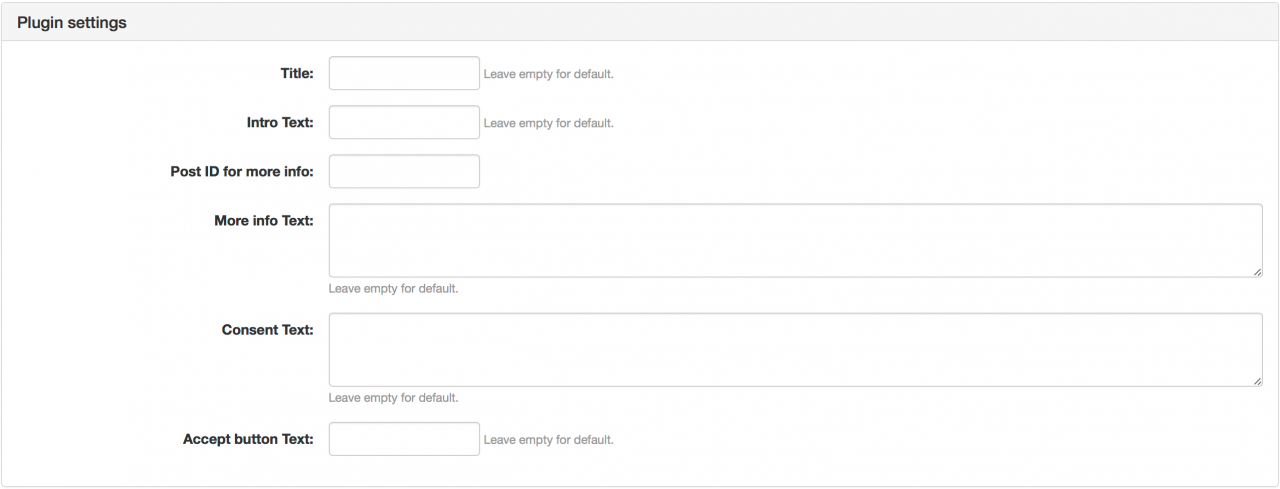Image resolution: width=1280 pixels, height=489 pixels.
Task: Click the Title input field
Action: pyautogui.click(x=404, y=73)
